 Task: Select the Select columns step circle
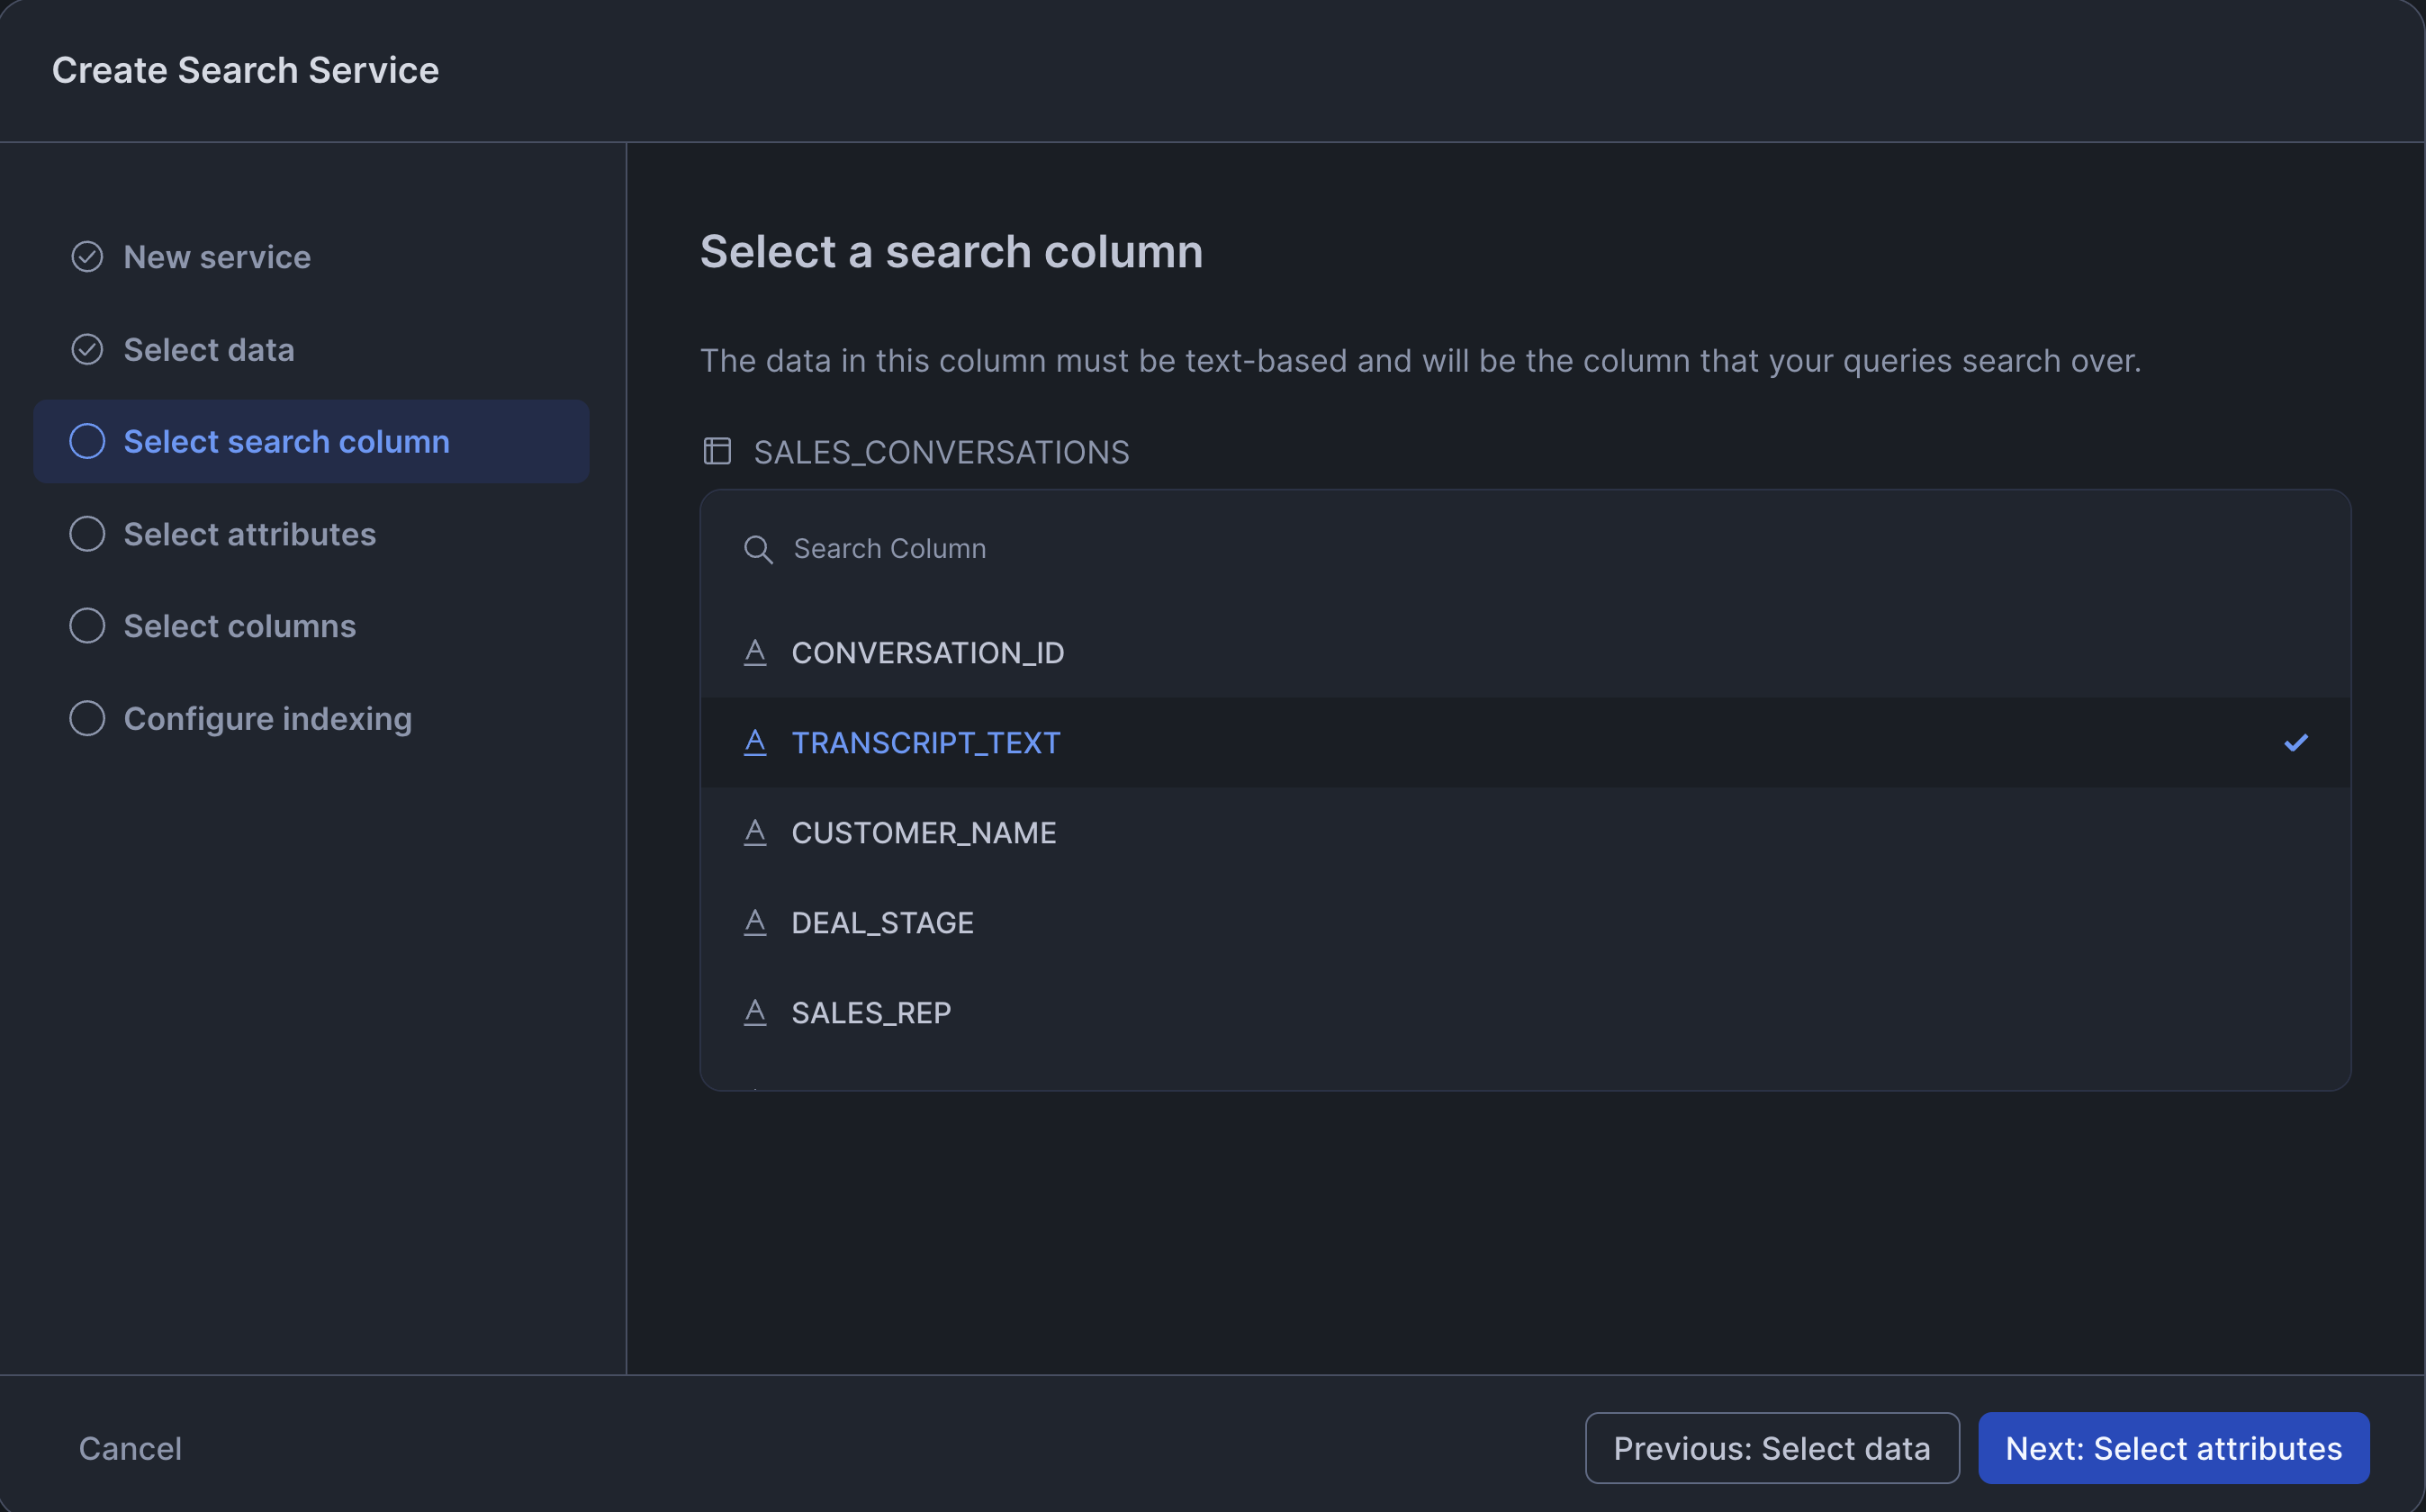pos(87,626)
